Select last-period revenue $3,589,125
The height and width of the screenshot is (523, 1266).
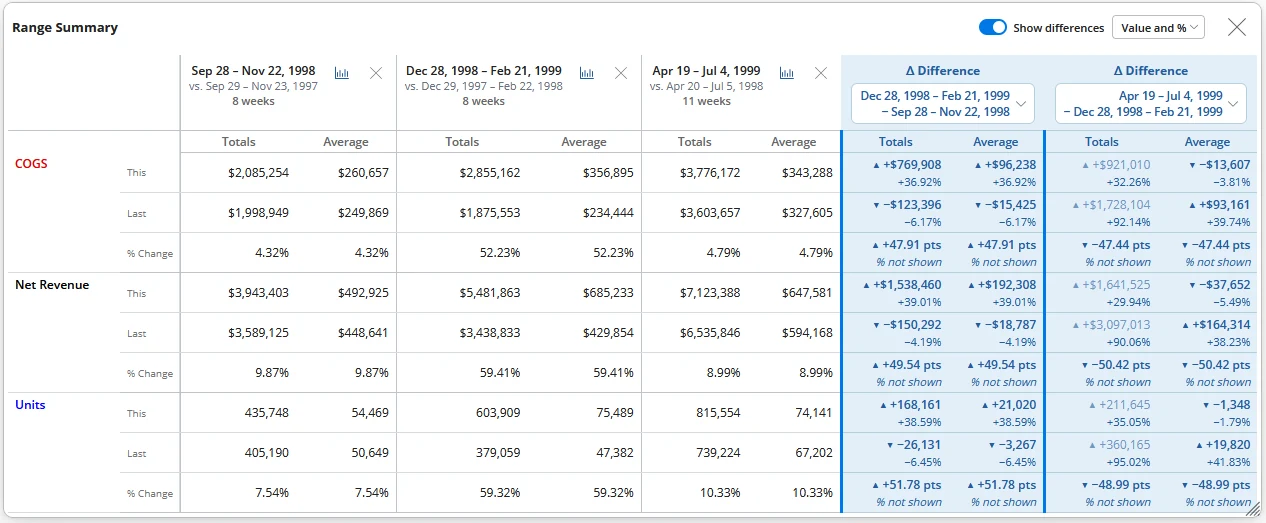coord(258,333)
